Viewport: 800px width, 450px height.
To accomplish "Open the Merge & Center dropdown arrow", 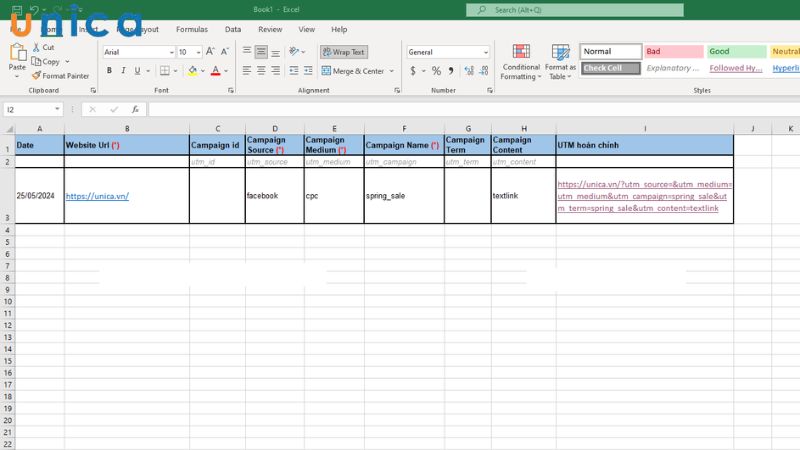I will pyautogui.click(x=391, y=71).
